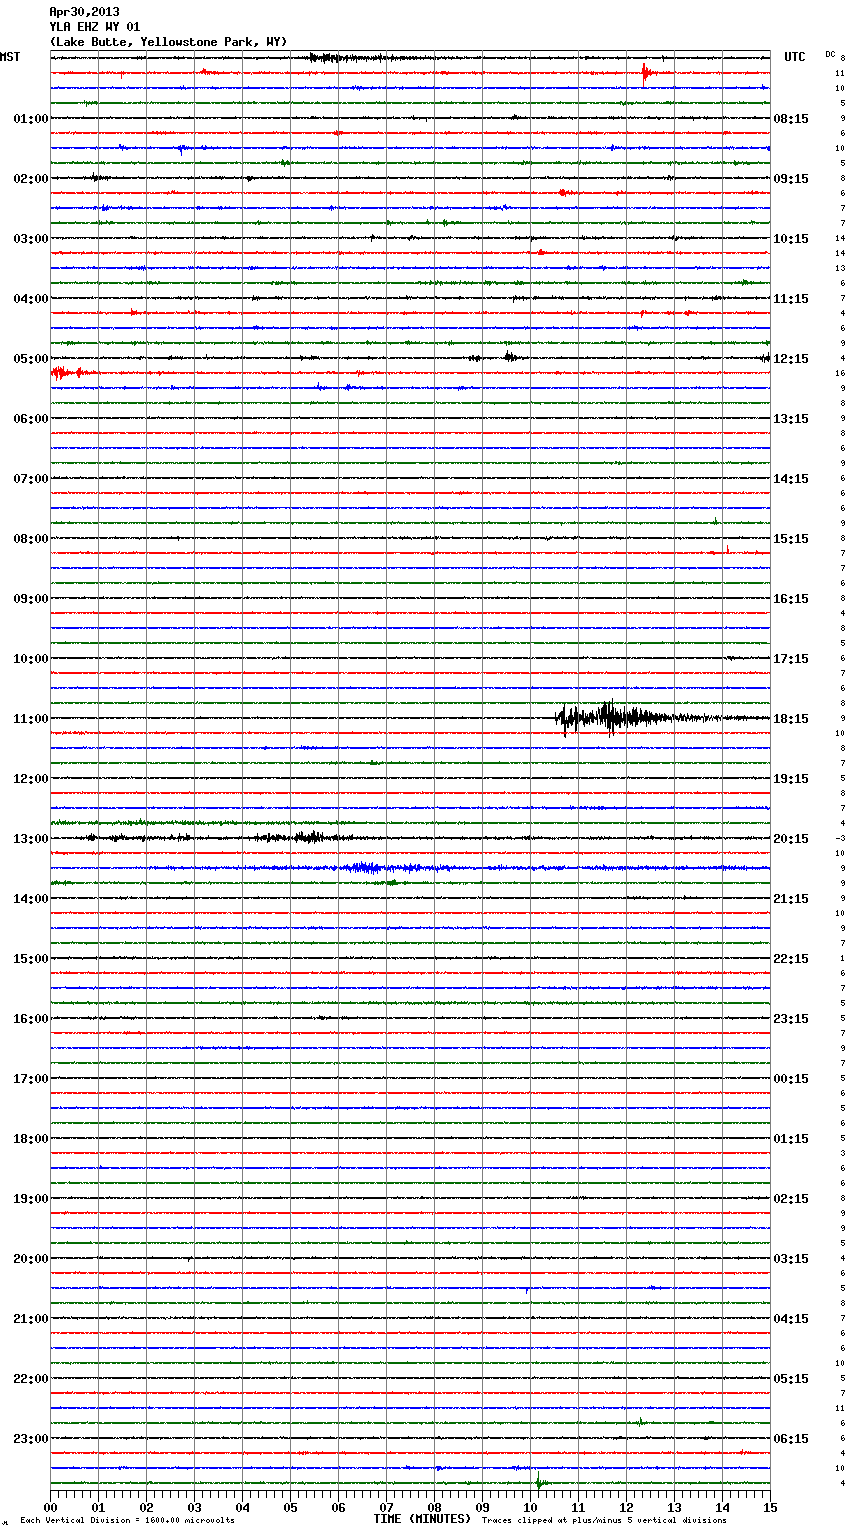The image size is (850, 1534).
Task: Click the Traces clipped at plus/minus footnote
Action: pos(604,1521)
